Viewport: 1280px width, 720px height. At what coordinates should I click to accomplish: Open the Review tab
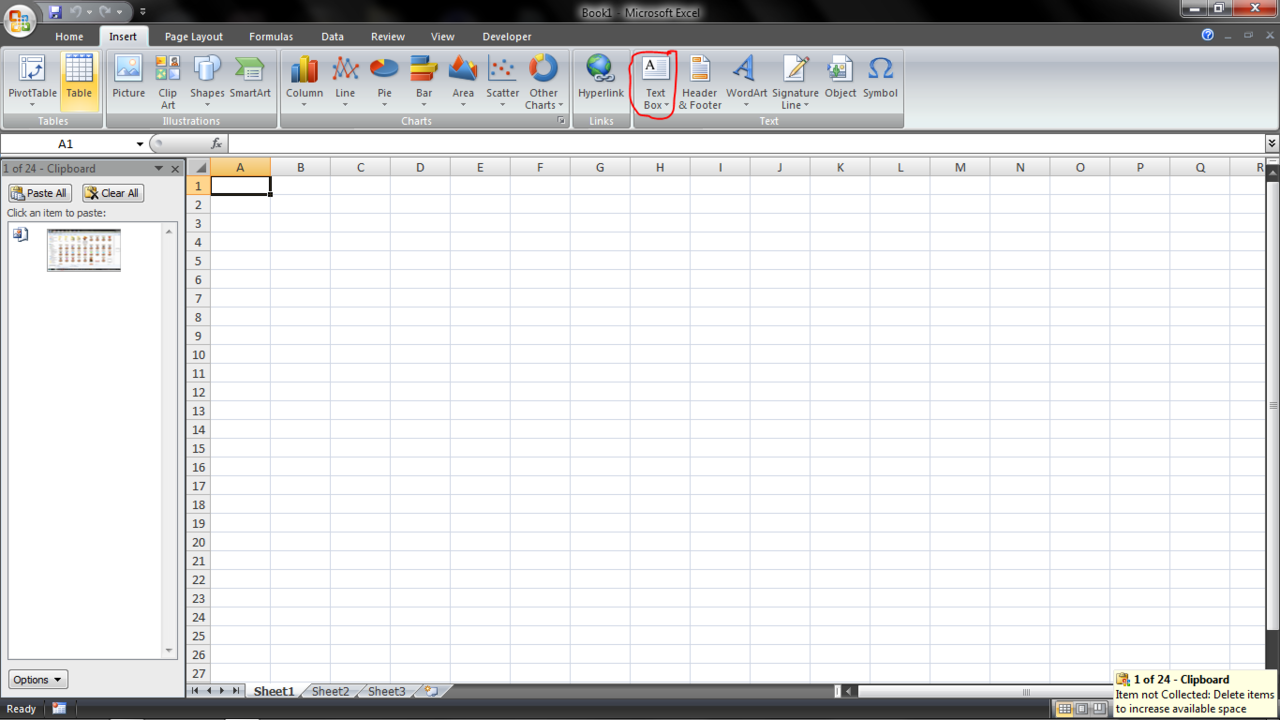click(x=388, y=37)
